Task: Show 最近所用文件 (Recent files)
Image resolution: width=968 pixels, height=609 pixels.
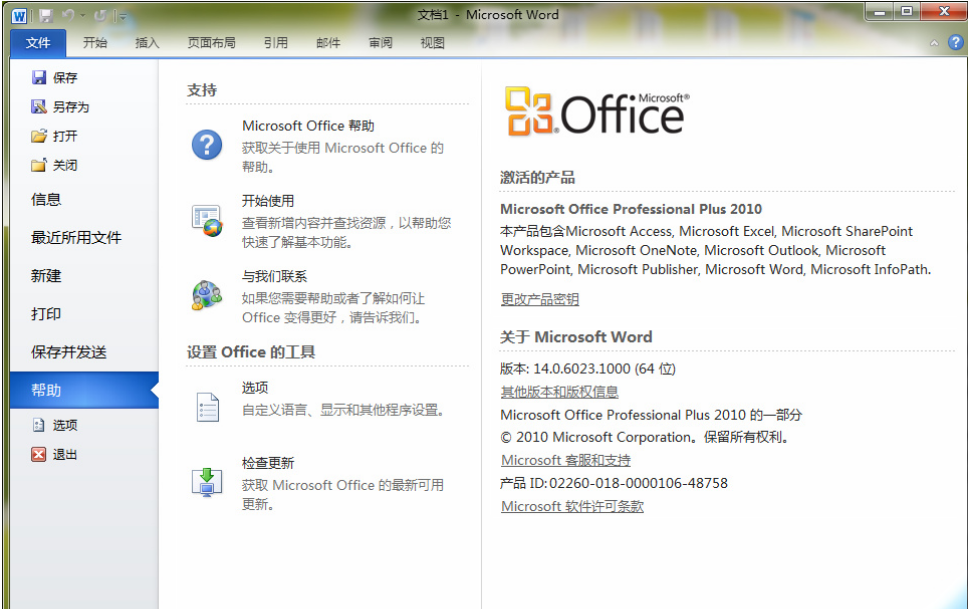Action: 77,238
